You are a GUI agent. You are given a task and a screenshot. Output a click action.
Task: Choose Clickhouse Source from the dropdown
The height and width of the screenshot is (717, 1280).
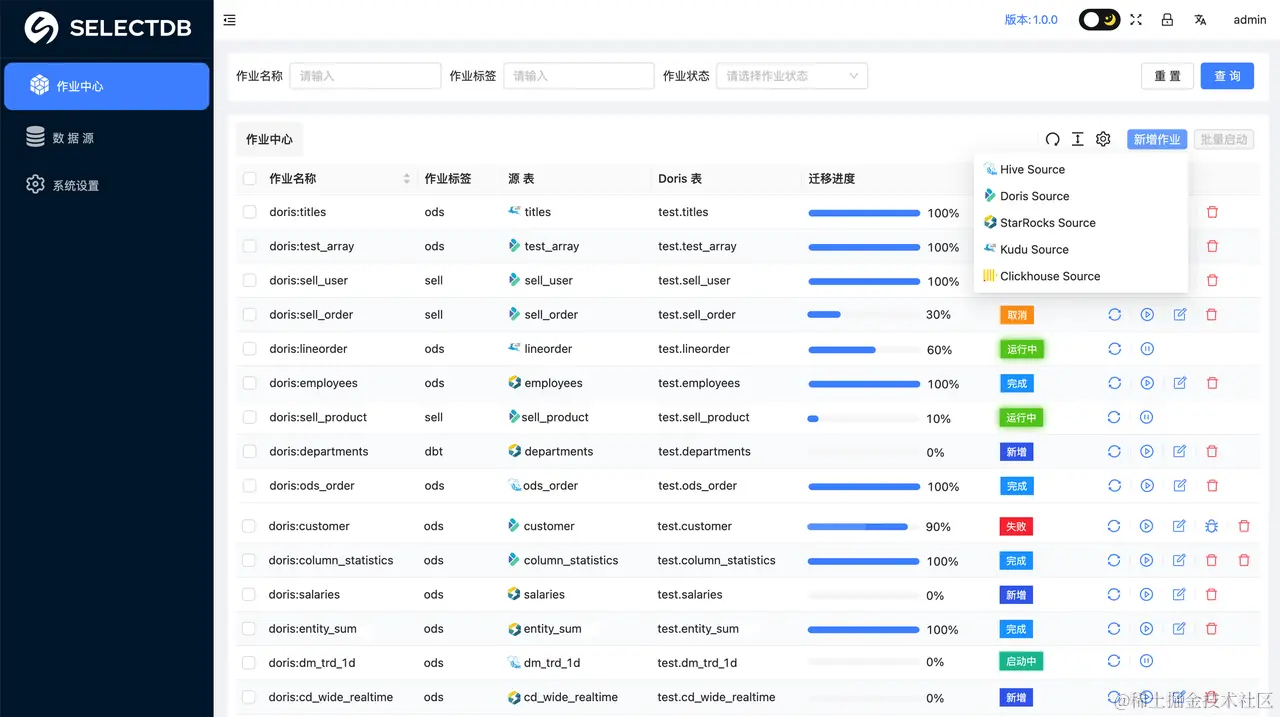(1080, 276)
